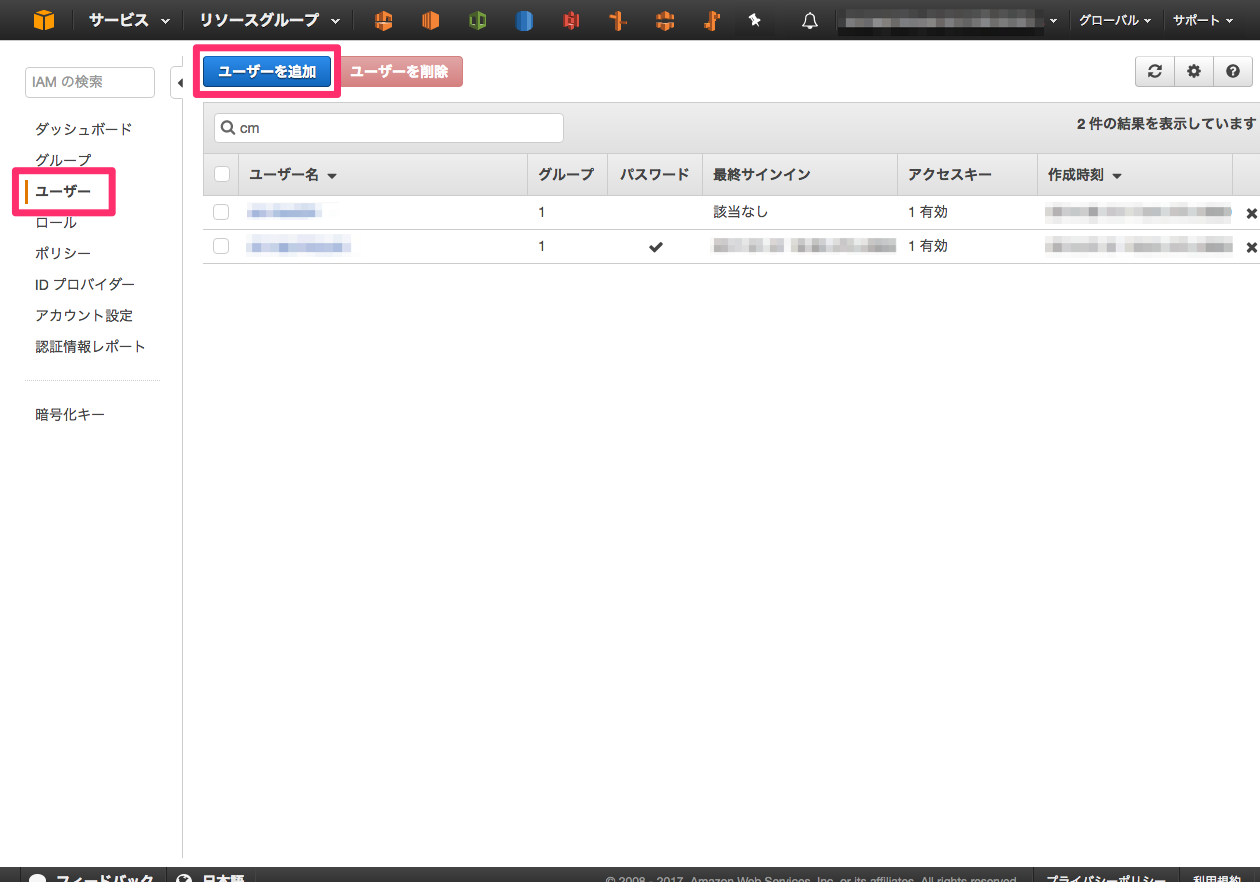This screenshot has height=882, width=1260.
Task: Click the ユーザーを追加 button
Action: 267,71
